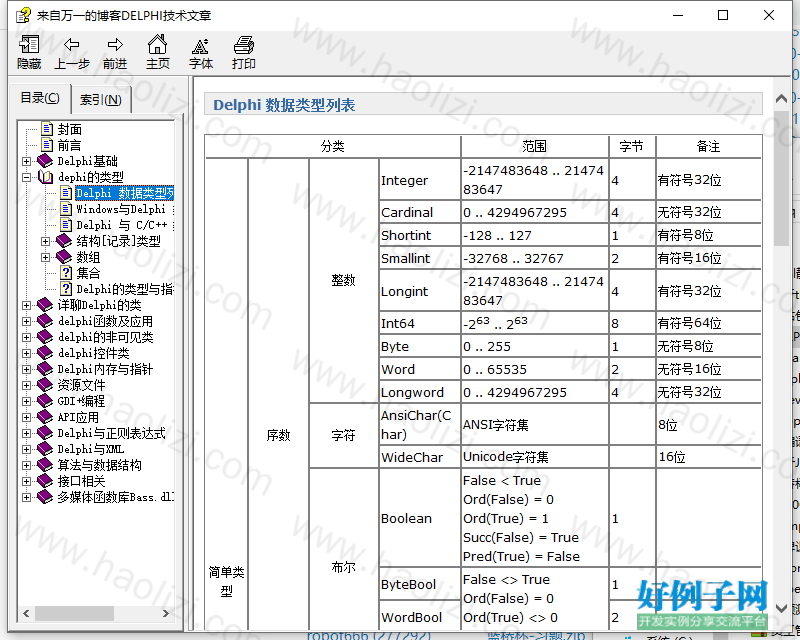
Task: Click the open book icon of dephi的类型
Action: (45, 177)
